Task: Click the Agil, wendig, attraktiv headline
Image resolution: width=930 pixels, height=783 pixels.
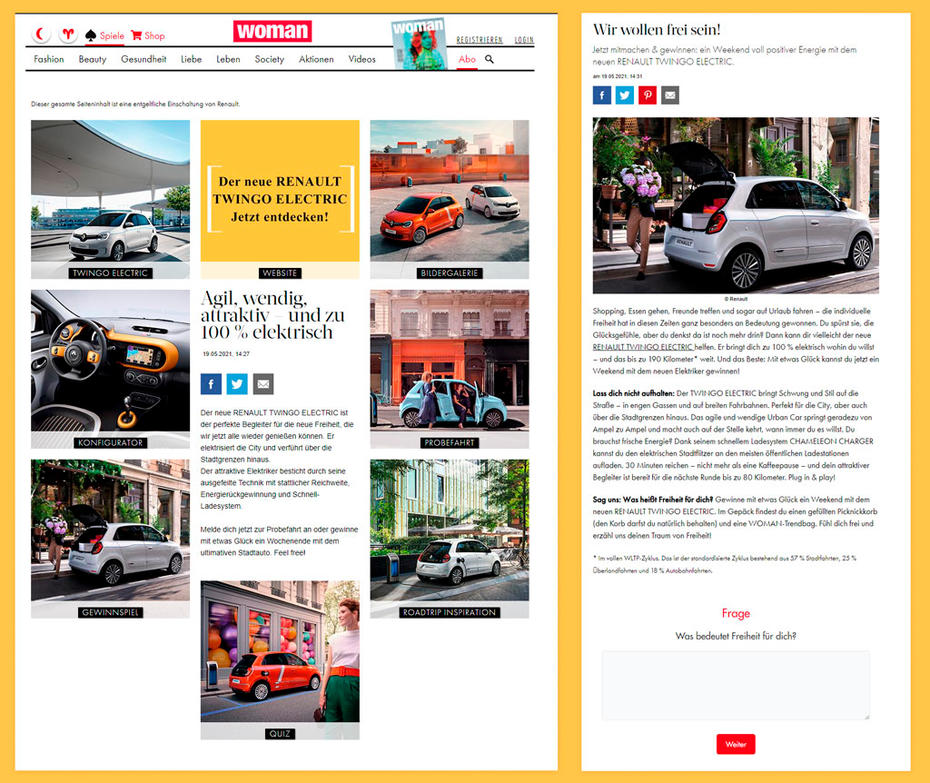Action: 272,315
